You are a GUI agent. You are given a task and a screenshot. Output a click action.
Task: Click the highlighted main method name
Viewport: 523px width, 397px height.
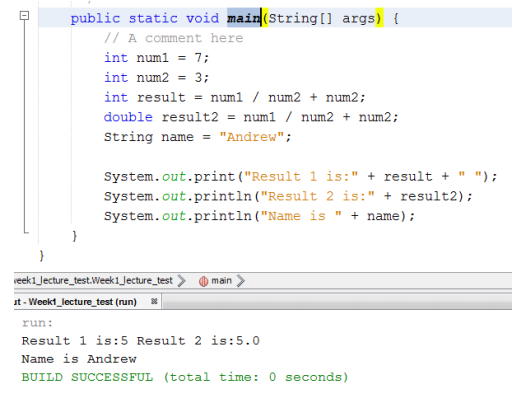point(244,18)
